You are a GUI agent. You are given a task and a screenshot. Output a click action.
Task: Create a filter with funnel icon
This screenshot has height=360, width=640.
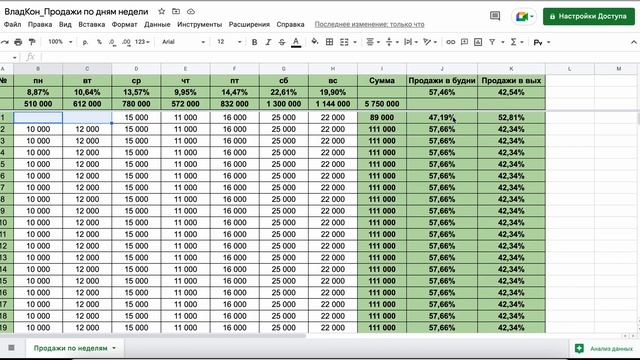tap(492, 42)
